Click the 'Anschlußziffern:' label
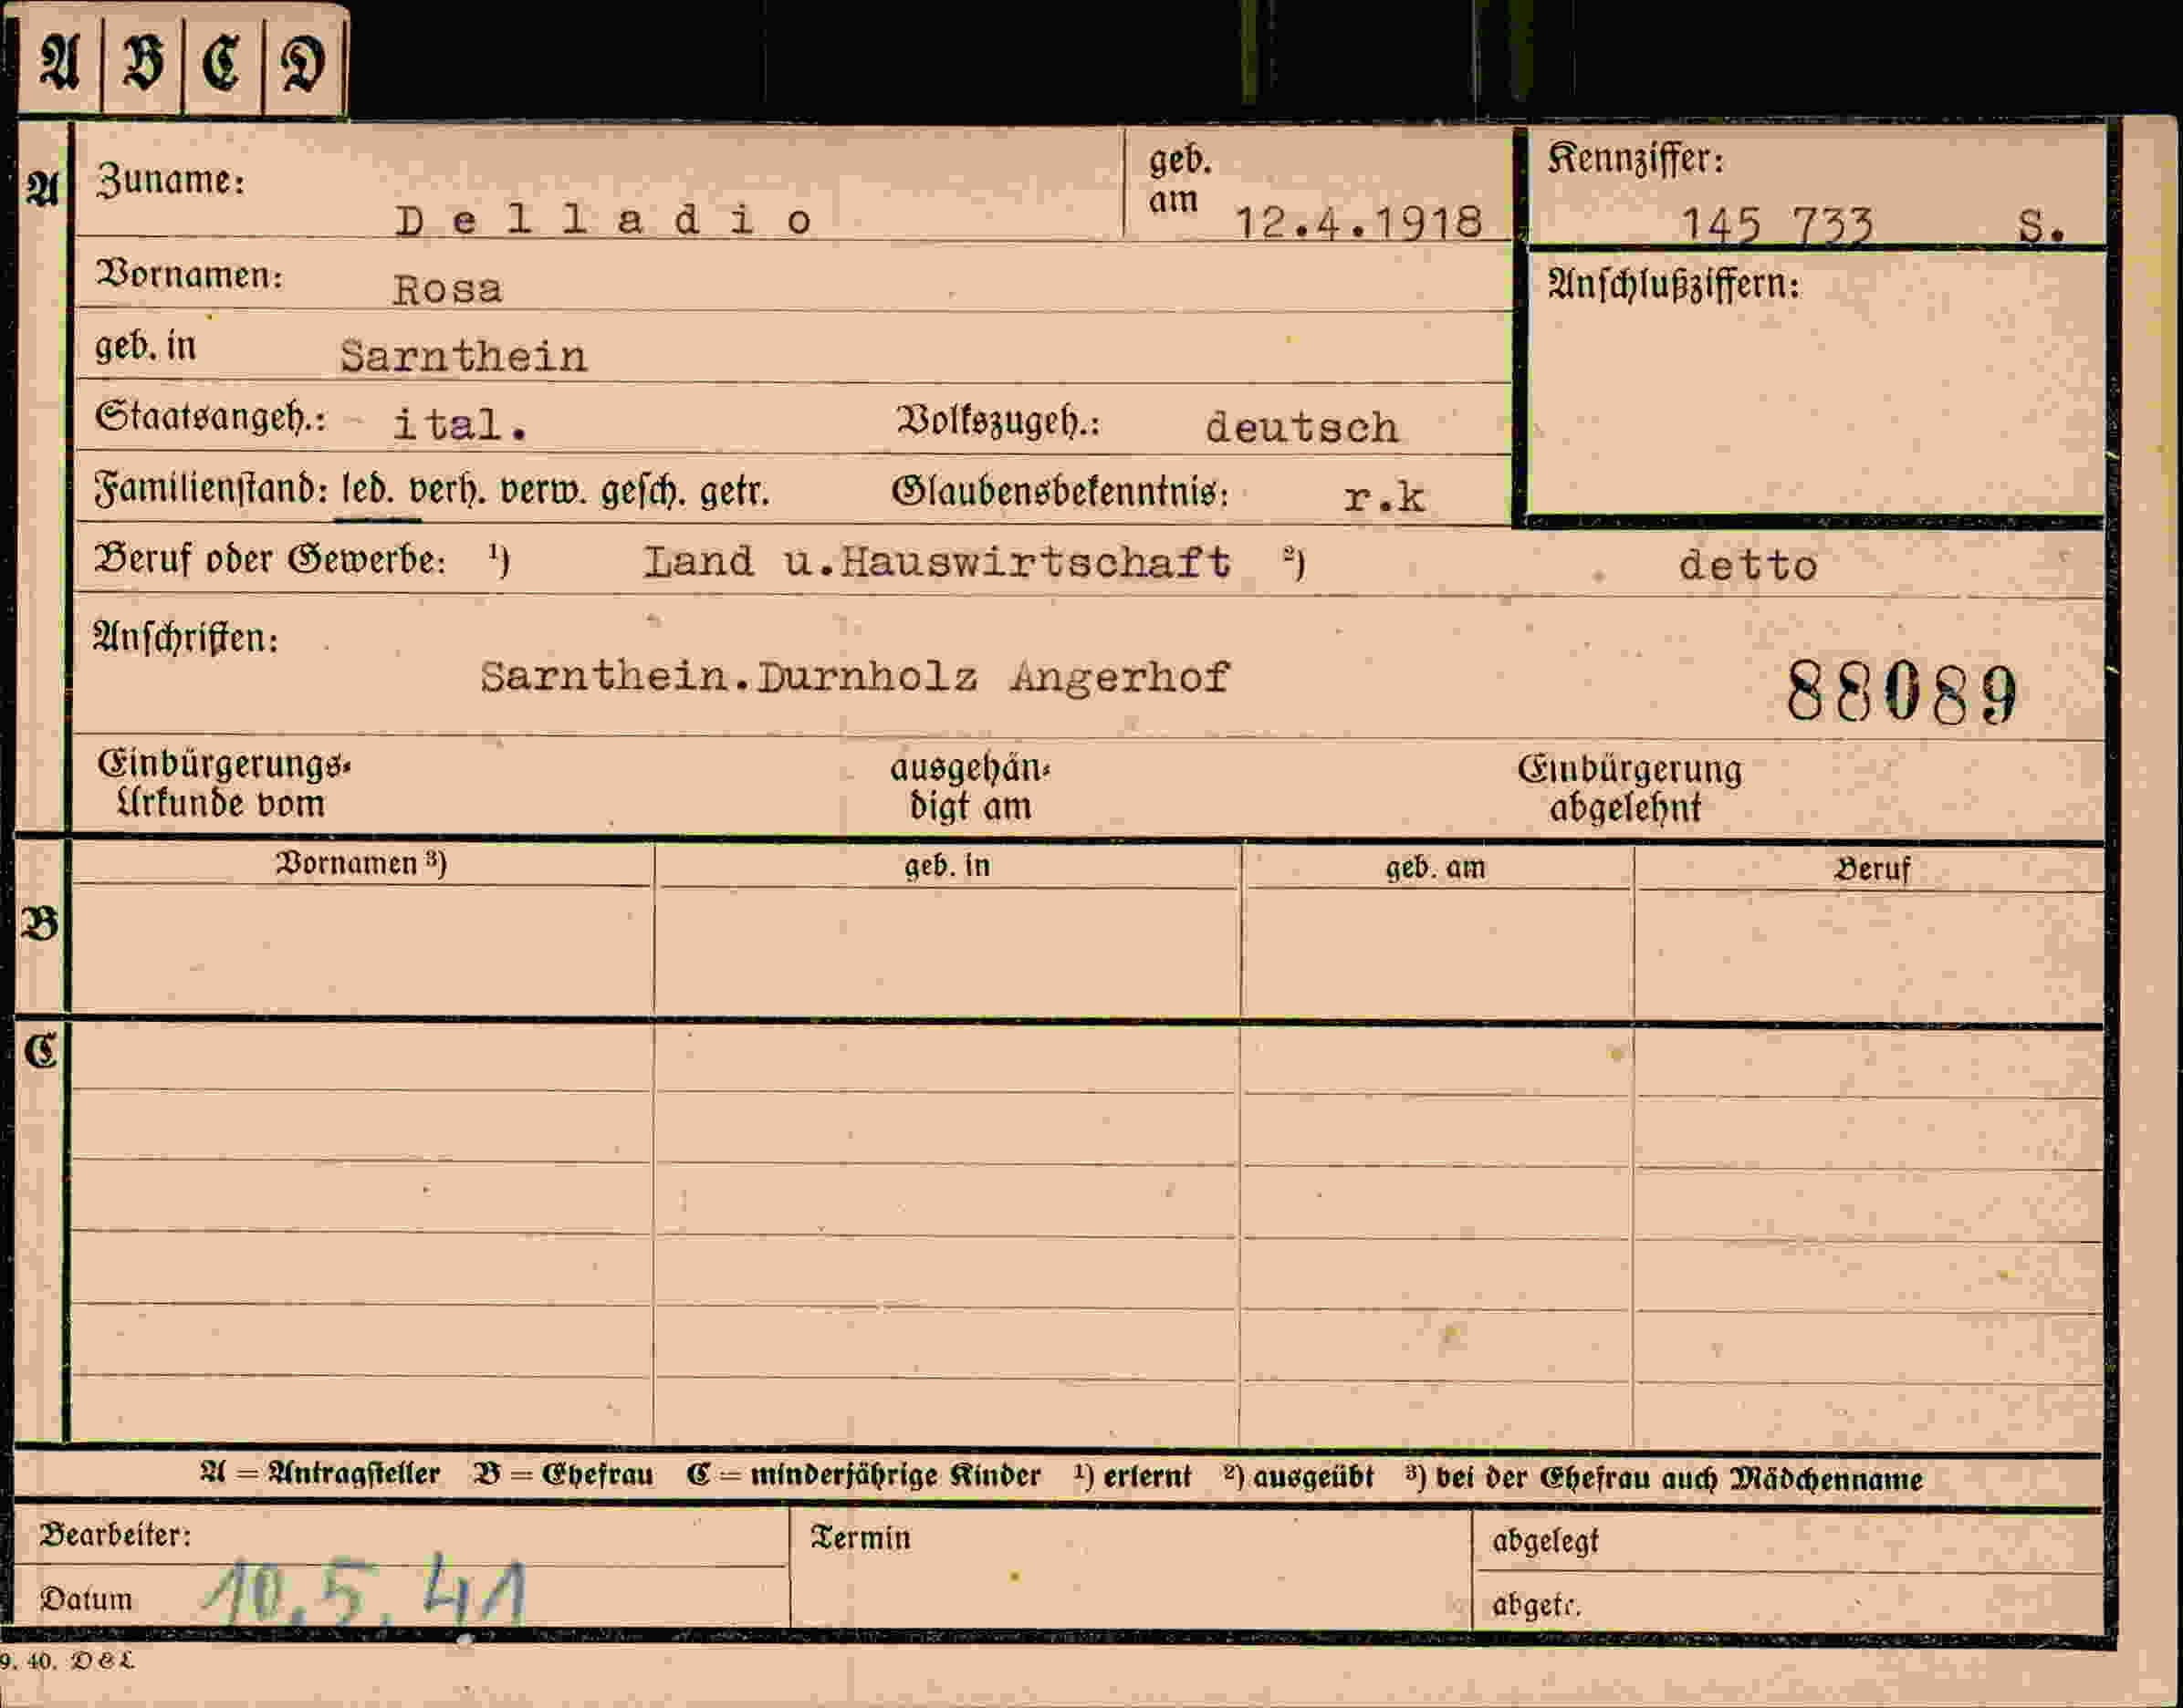The width and height of the screenshot is (2183, 1708). (x=1674, y=286)
